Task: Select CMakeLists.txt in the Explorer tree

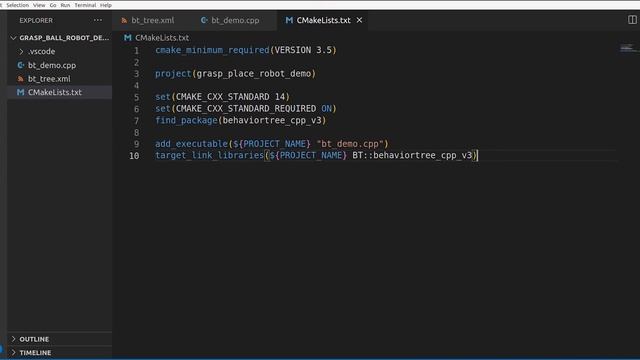Action: pyautogui.click(x=60, y=92)
